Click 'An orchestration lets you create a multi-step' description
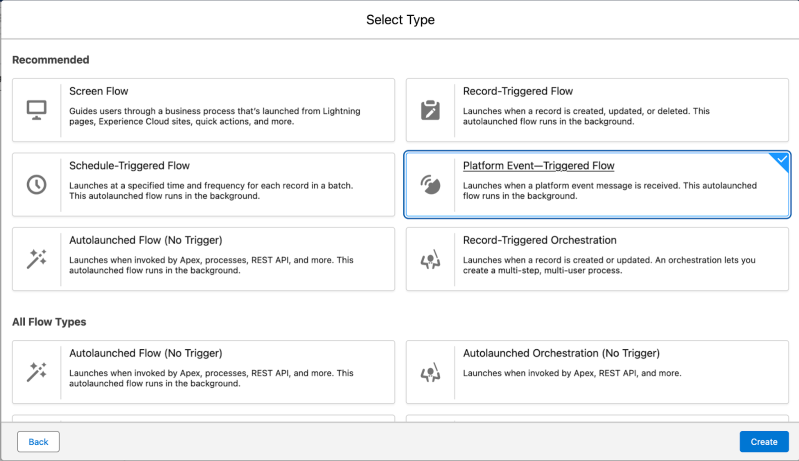Viewport: 799px width, 461px height. pos(609,265)
